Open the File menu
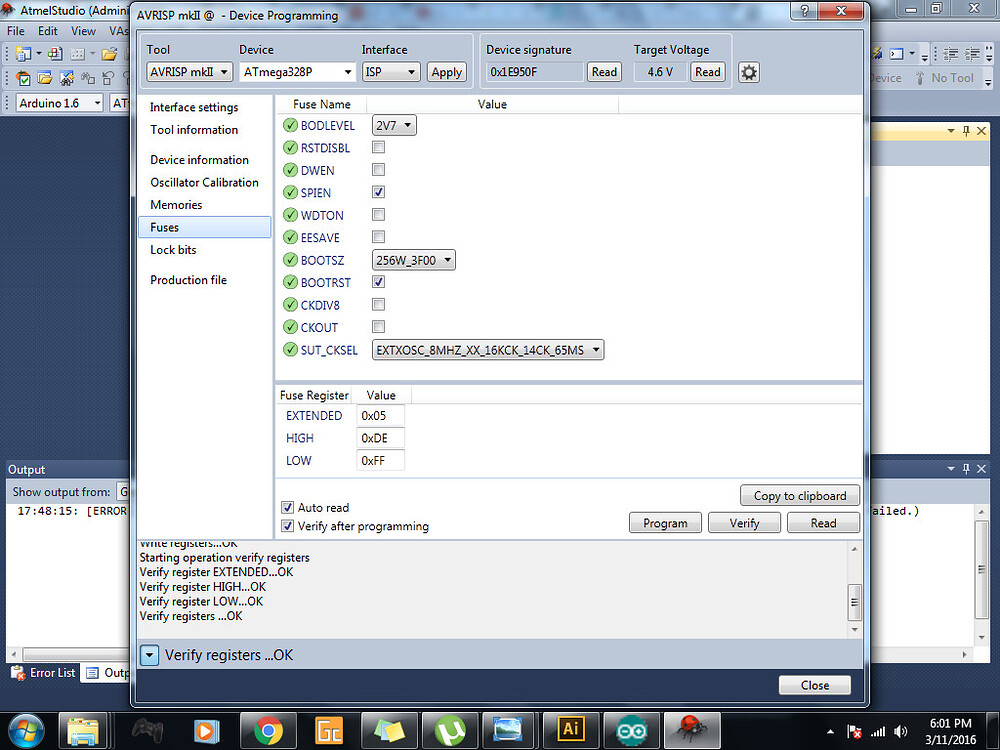This screenshot has height=750, width=1000. point(15,31)
